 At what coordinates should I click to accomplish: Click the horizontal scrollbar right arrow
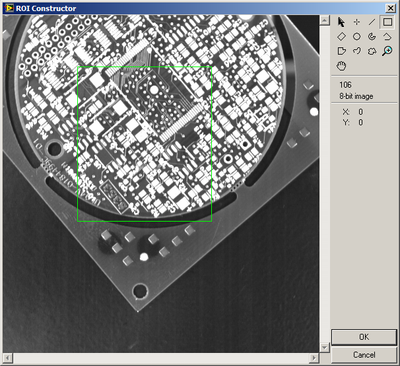314,358
